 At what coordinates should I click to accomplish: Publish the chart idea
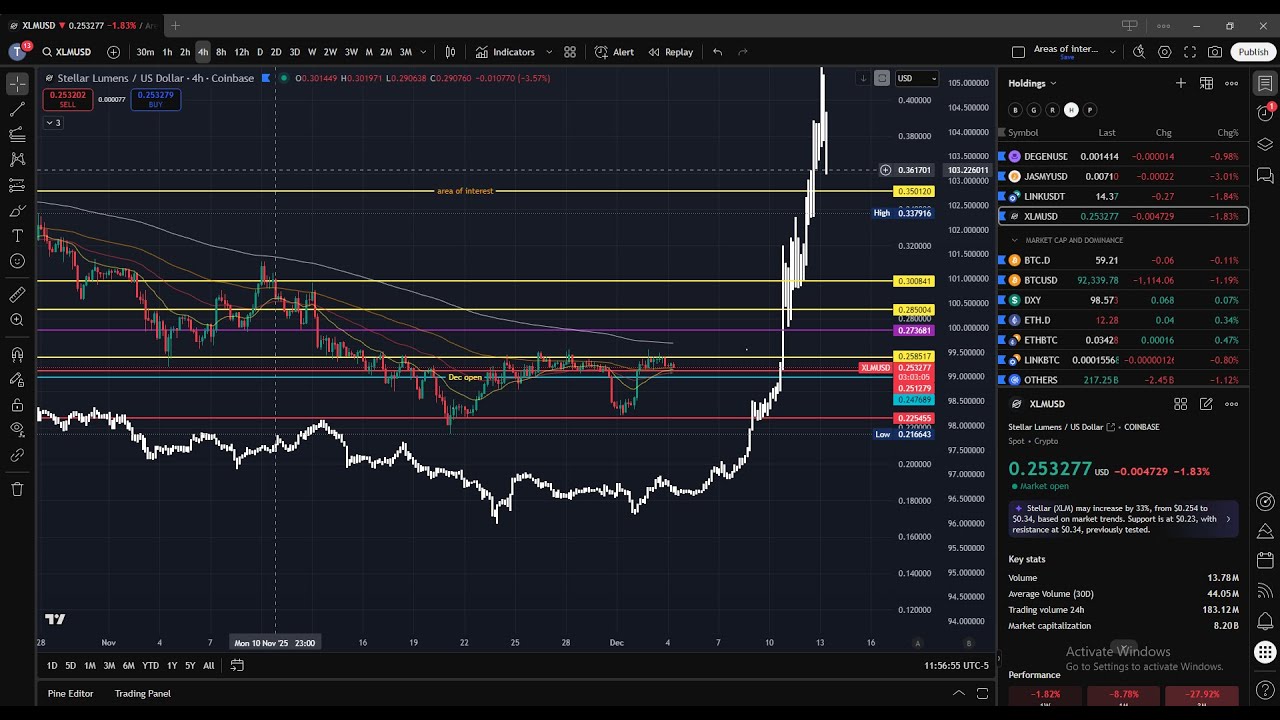coord(1253,52)
